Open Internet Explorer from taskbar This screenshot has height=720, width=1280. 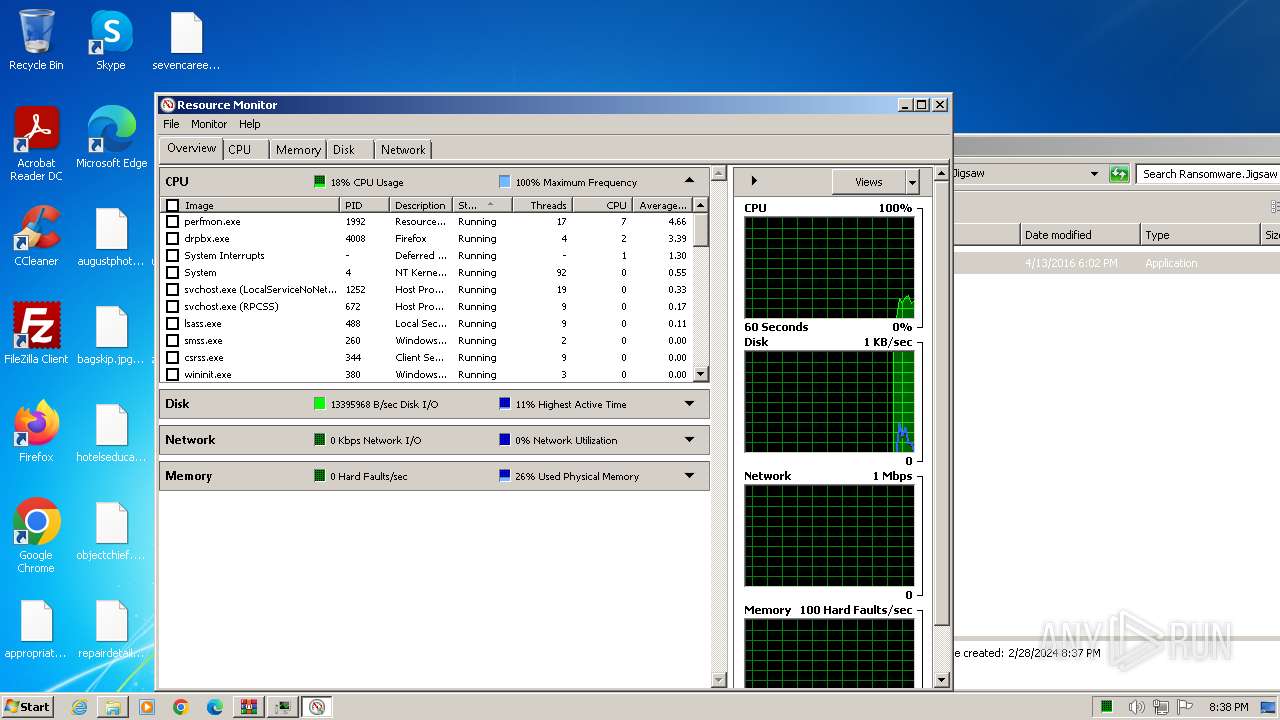pyautogui.click(x=79, y=707)
